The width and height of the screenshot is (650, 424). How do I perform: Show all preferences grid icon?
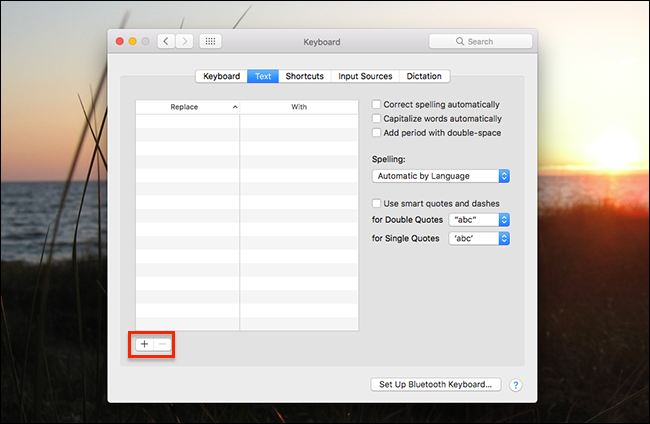coord(210,41)
